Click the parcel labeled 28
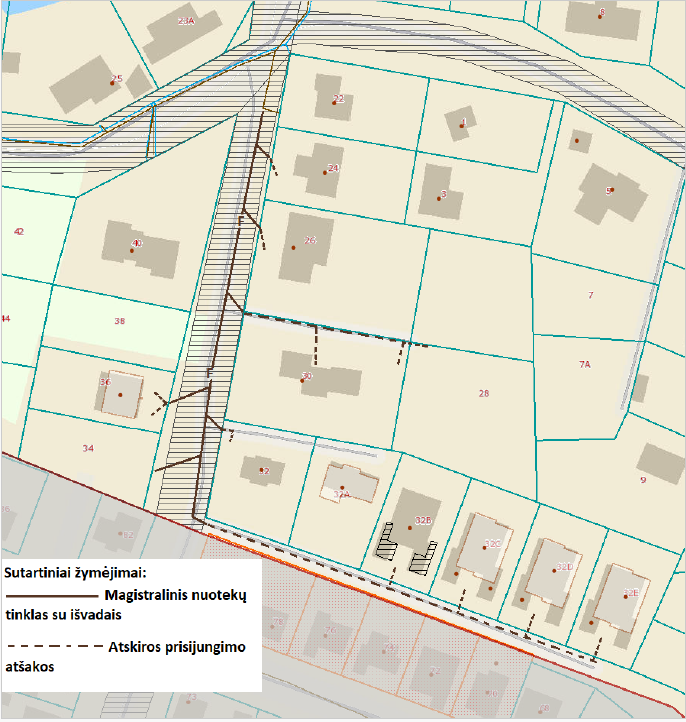This screenshot has height=722, width=686. (484, 394)
